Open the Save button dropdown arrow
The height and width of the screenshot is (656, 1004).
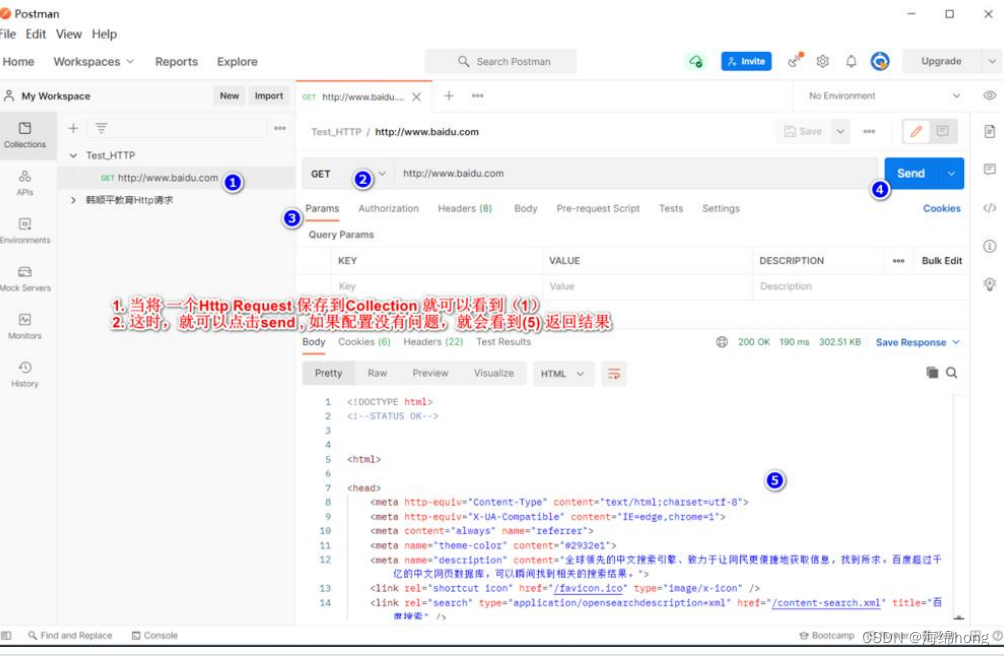coord(840,131)
